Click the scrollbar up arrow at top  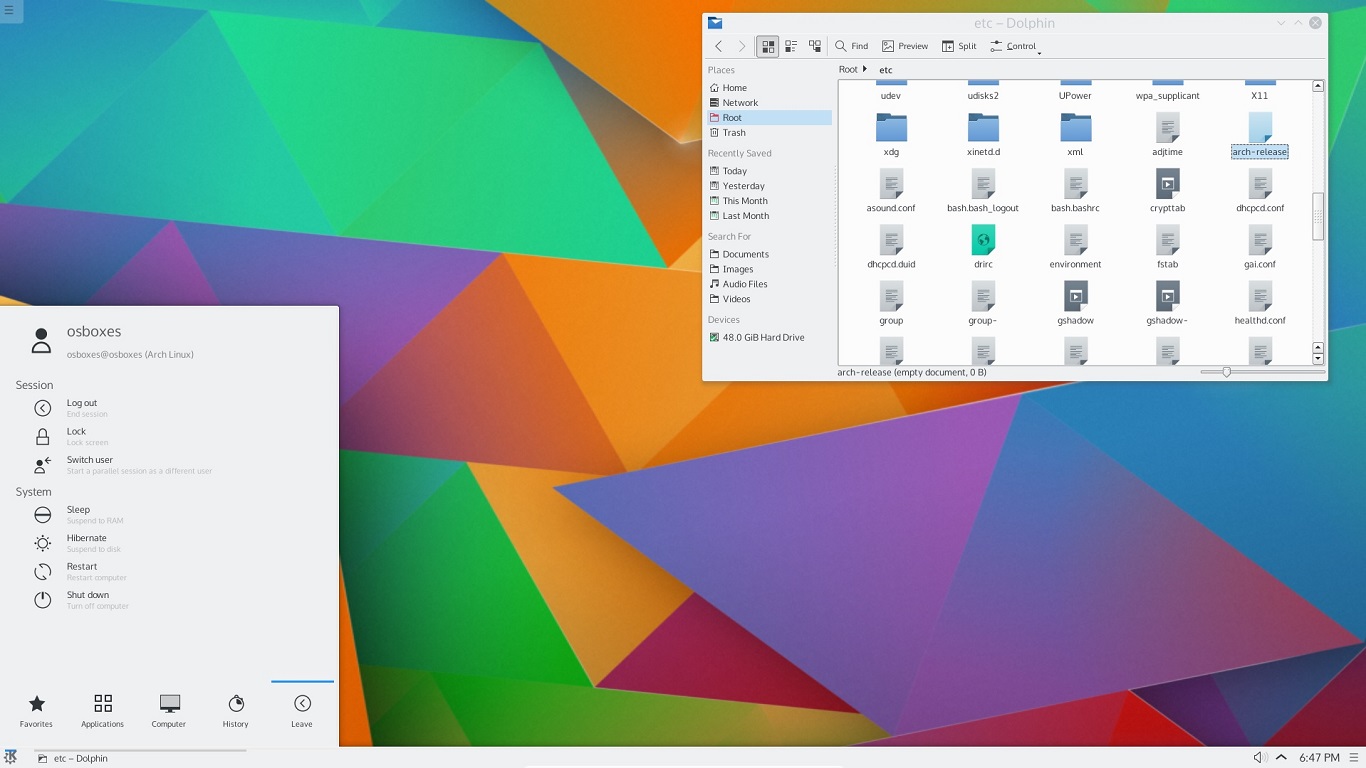click(1318, 86)
